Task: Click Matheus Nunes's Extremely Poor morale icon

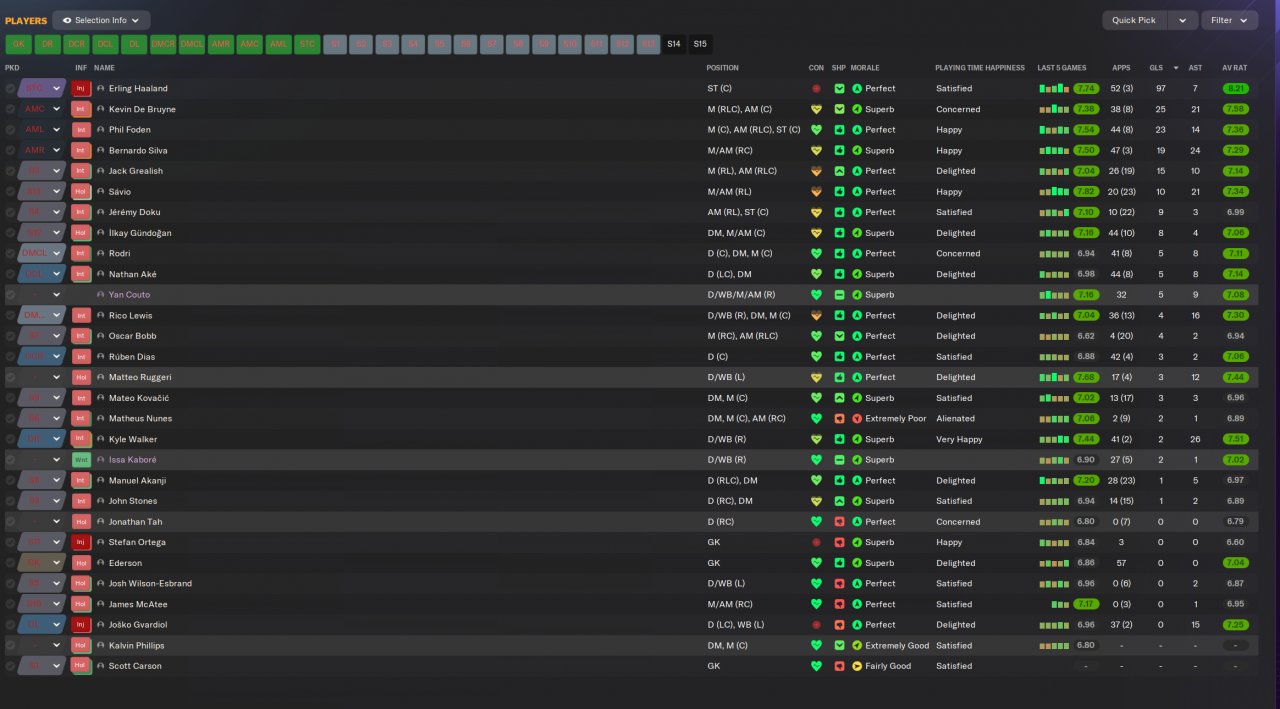Action: coord(857,419)
